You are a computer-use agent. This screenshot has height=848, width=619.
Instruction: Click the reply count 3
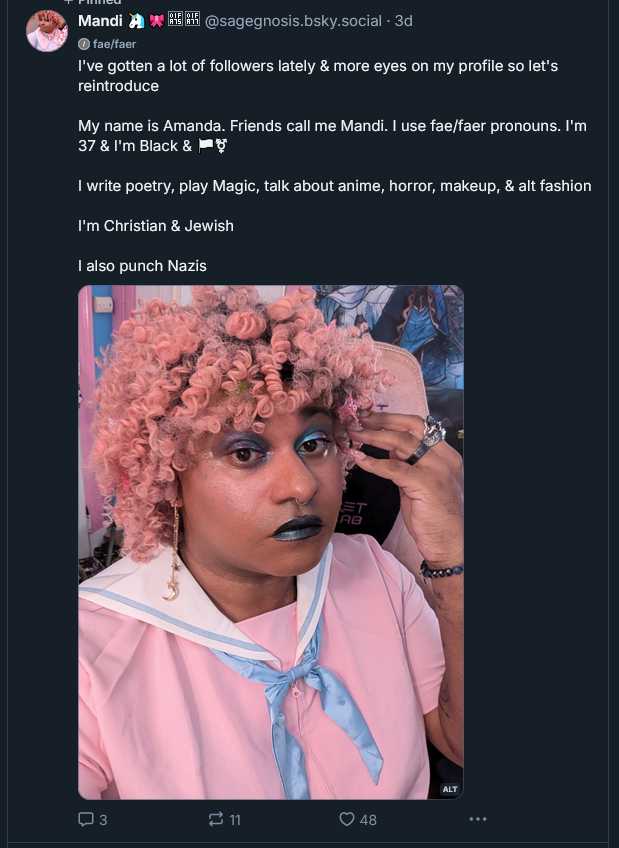(x=103, y=820)
